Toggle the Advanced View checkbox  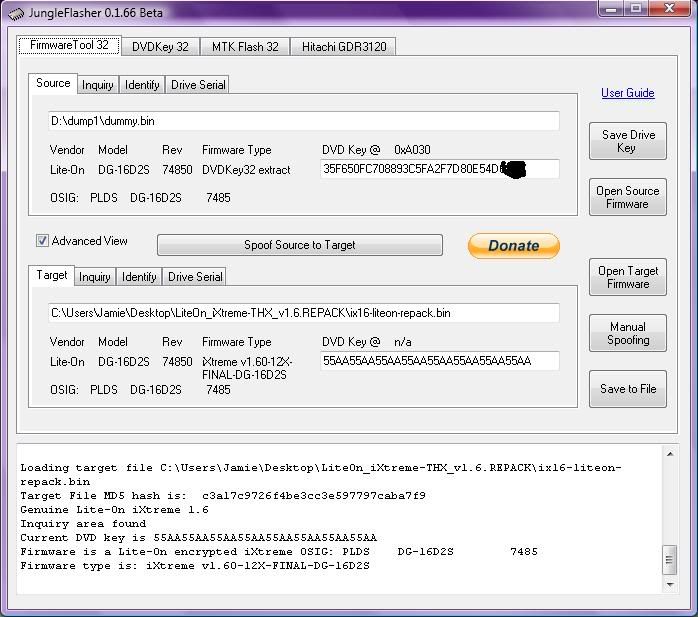[43, 241]
